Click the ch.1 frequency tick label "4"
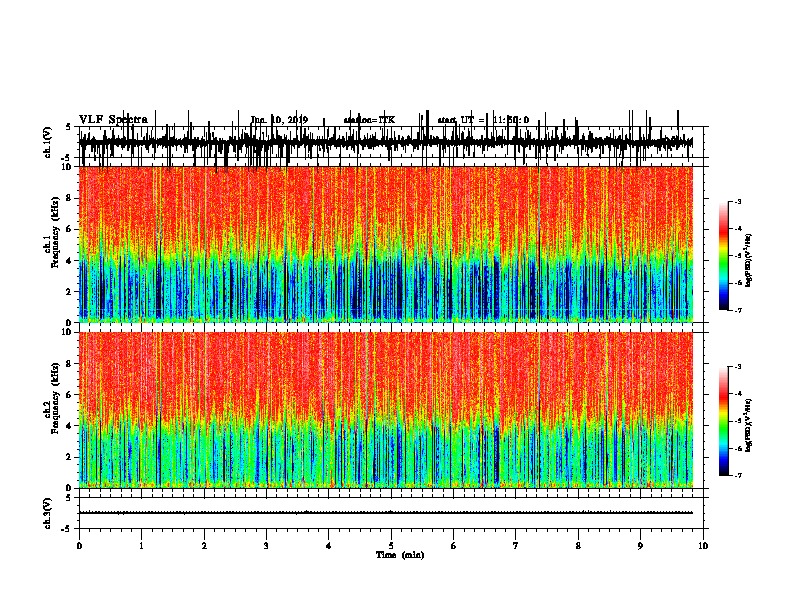 click(69, 261)
